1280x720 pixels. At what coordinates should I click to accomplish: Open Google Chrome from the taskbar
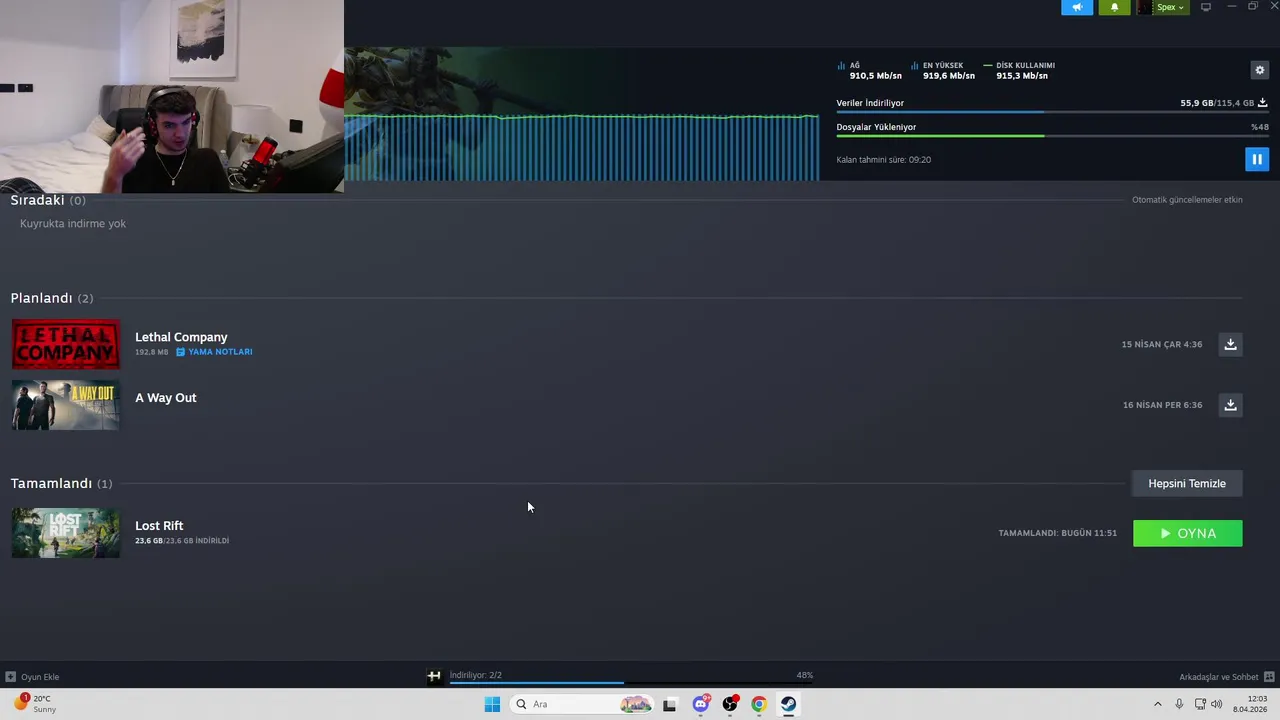click(759, 704)
